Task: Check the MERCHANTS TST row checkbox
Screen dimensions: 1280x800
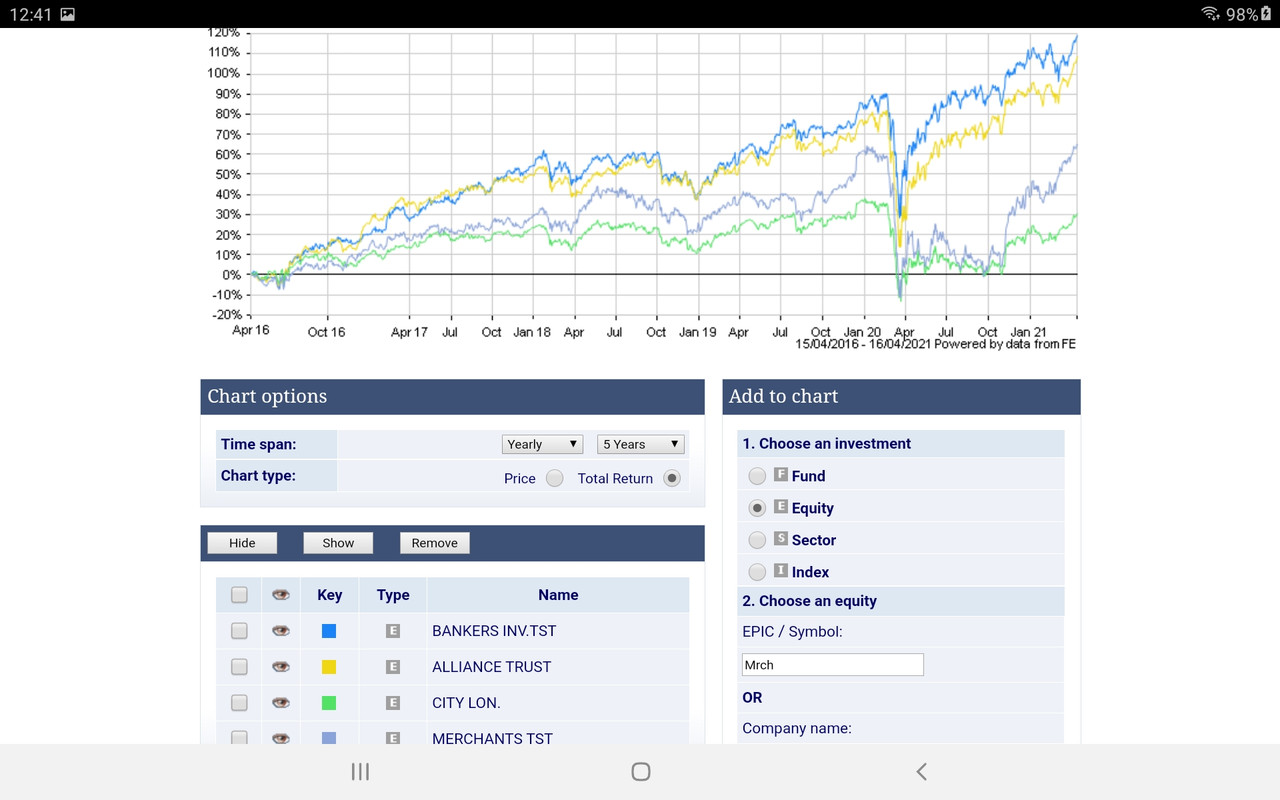Action: (x=239, y=738)
